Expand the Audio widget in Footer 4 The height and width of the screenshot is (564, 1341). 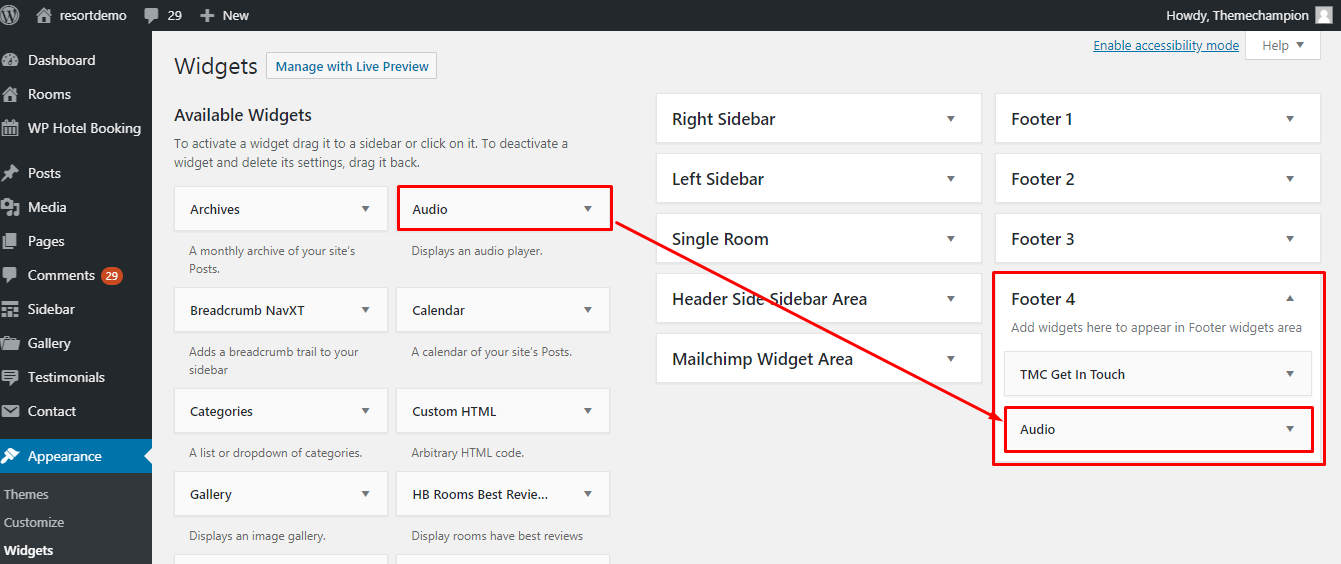pos(1289,429)
